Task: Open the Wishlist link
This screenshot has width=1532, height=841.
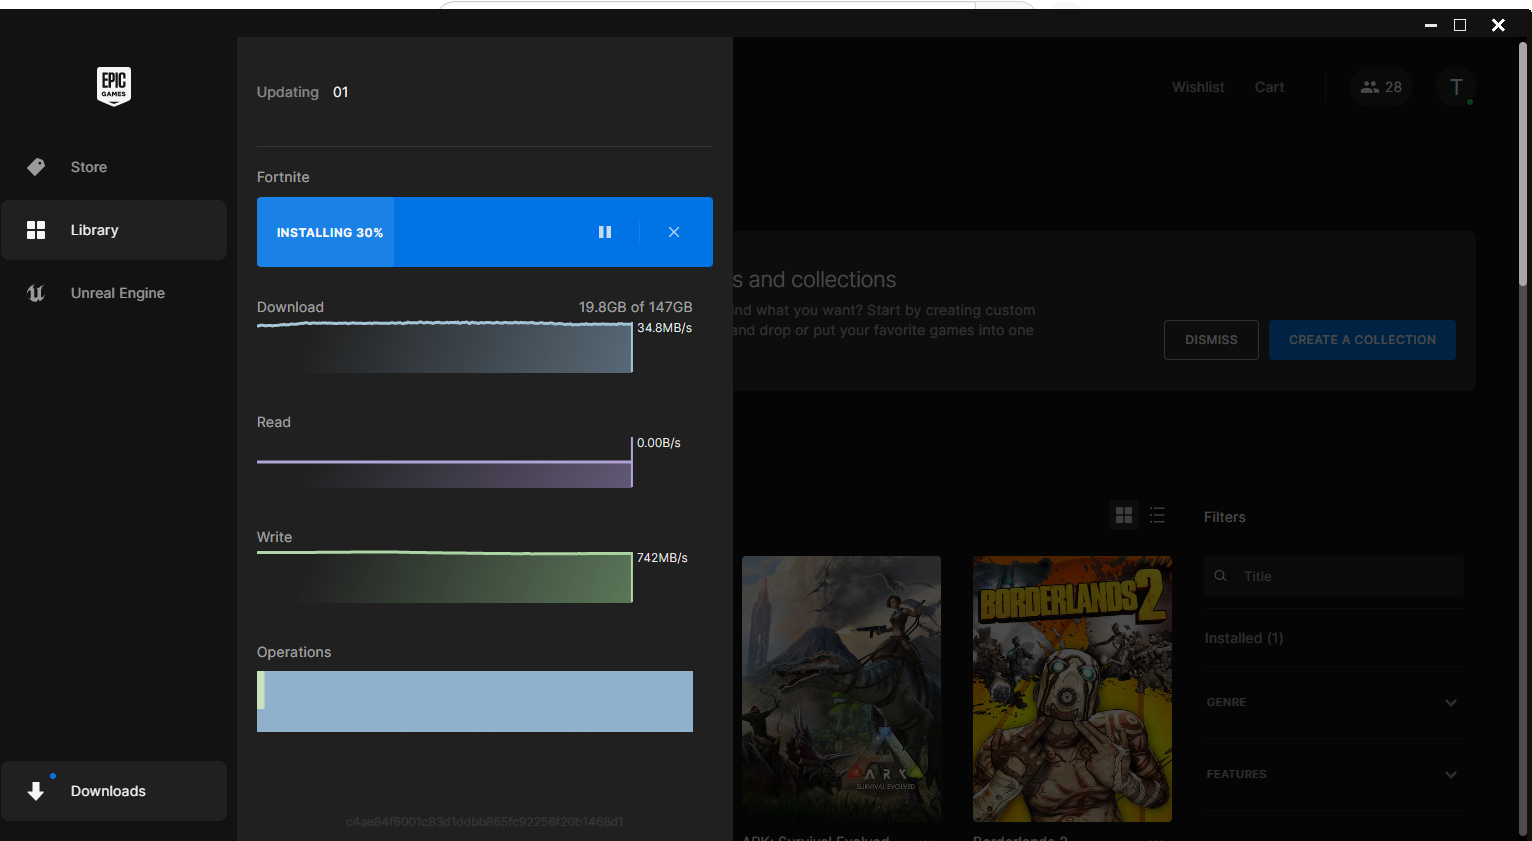Action: tap(1198, 87)
